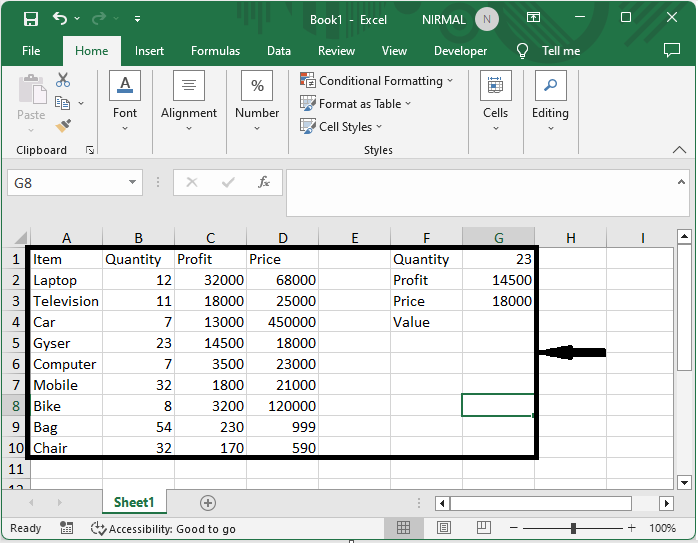
Task: Open the Editing search group icon
Action: coord(550,87)
